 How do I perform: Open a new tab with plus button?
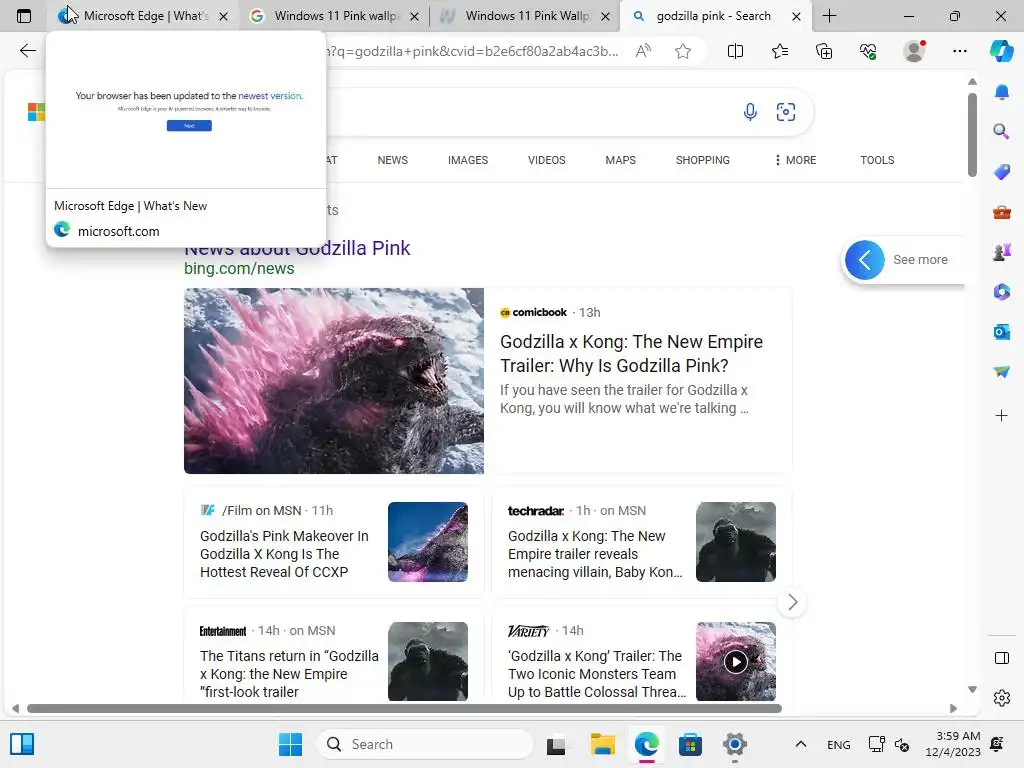(829, 16)
